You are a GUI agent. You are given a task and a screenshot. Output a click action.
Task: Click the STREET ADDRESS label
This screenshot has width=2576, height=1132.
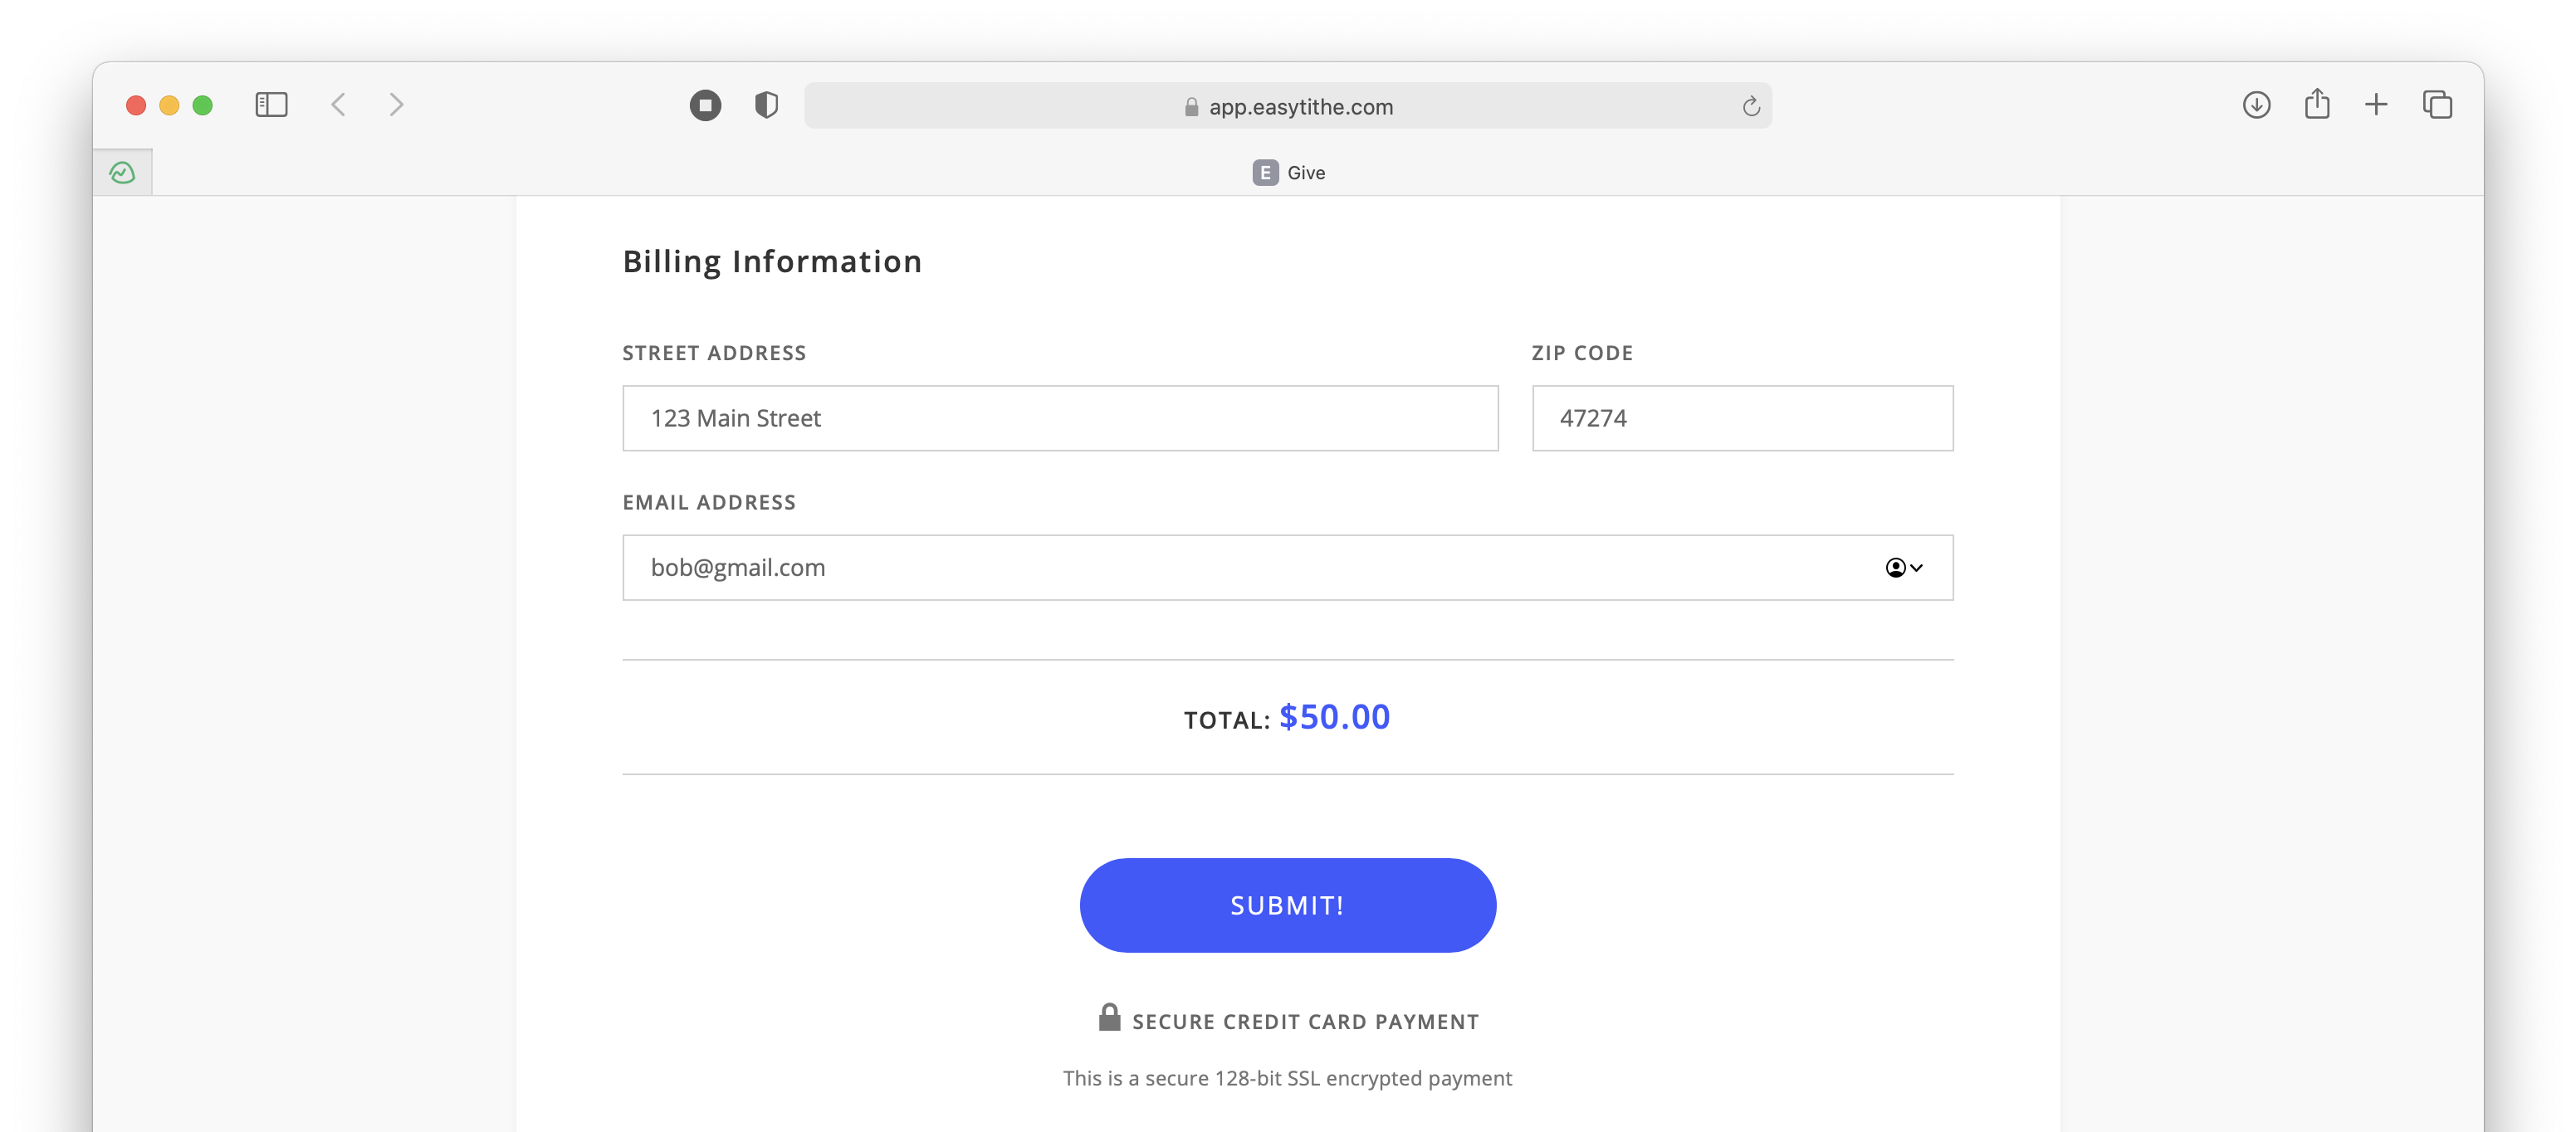(714, 353)
